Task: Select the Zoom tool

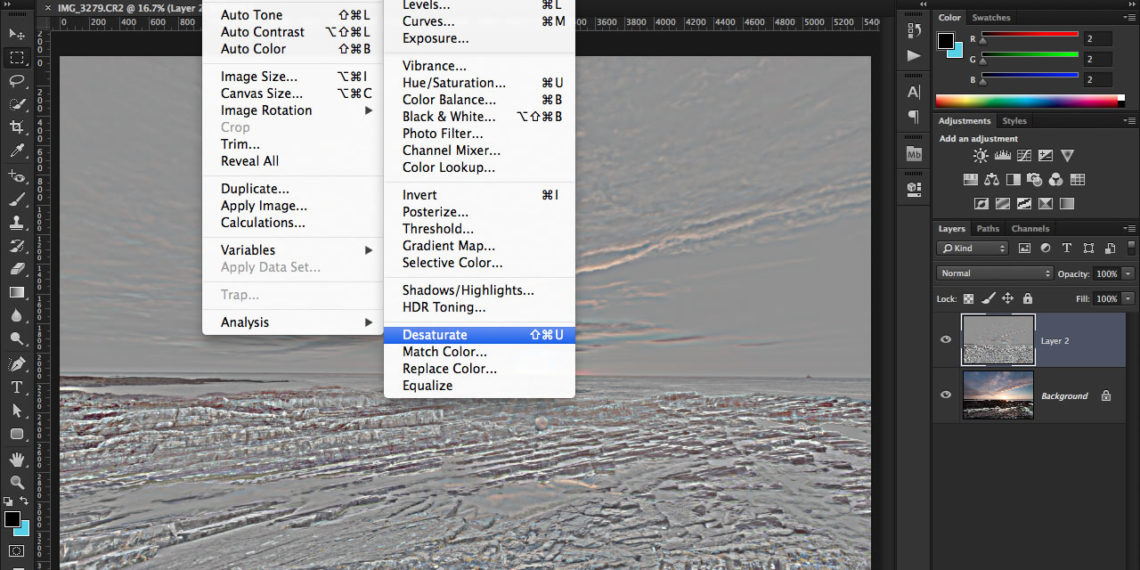Action: pyautogui.click(x=17, y=481)
